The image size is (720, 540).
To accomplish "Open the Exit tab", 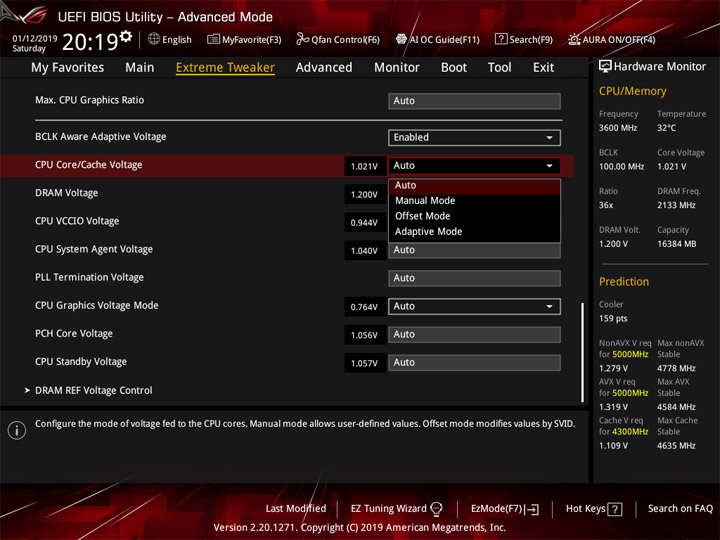I will (x=543, y=68).
